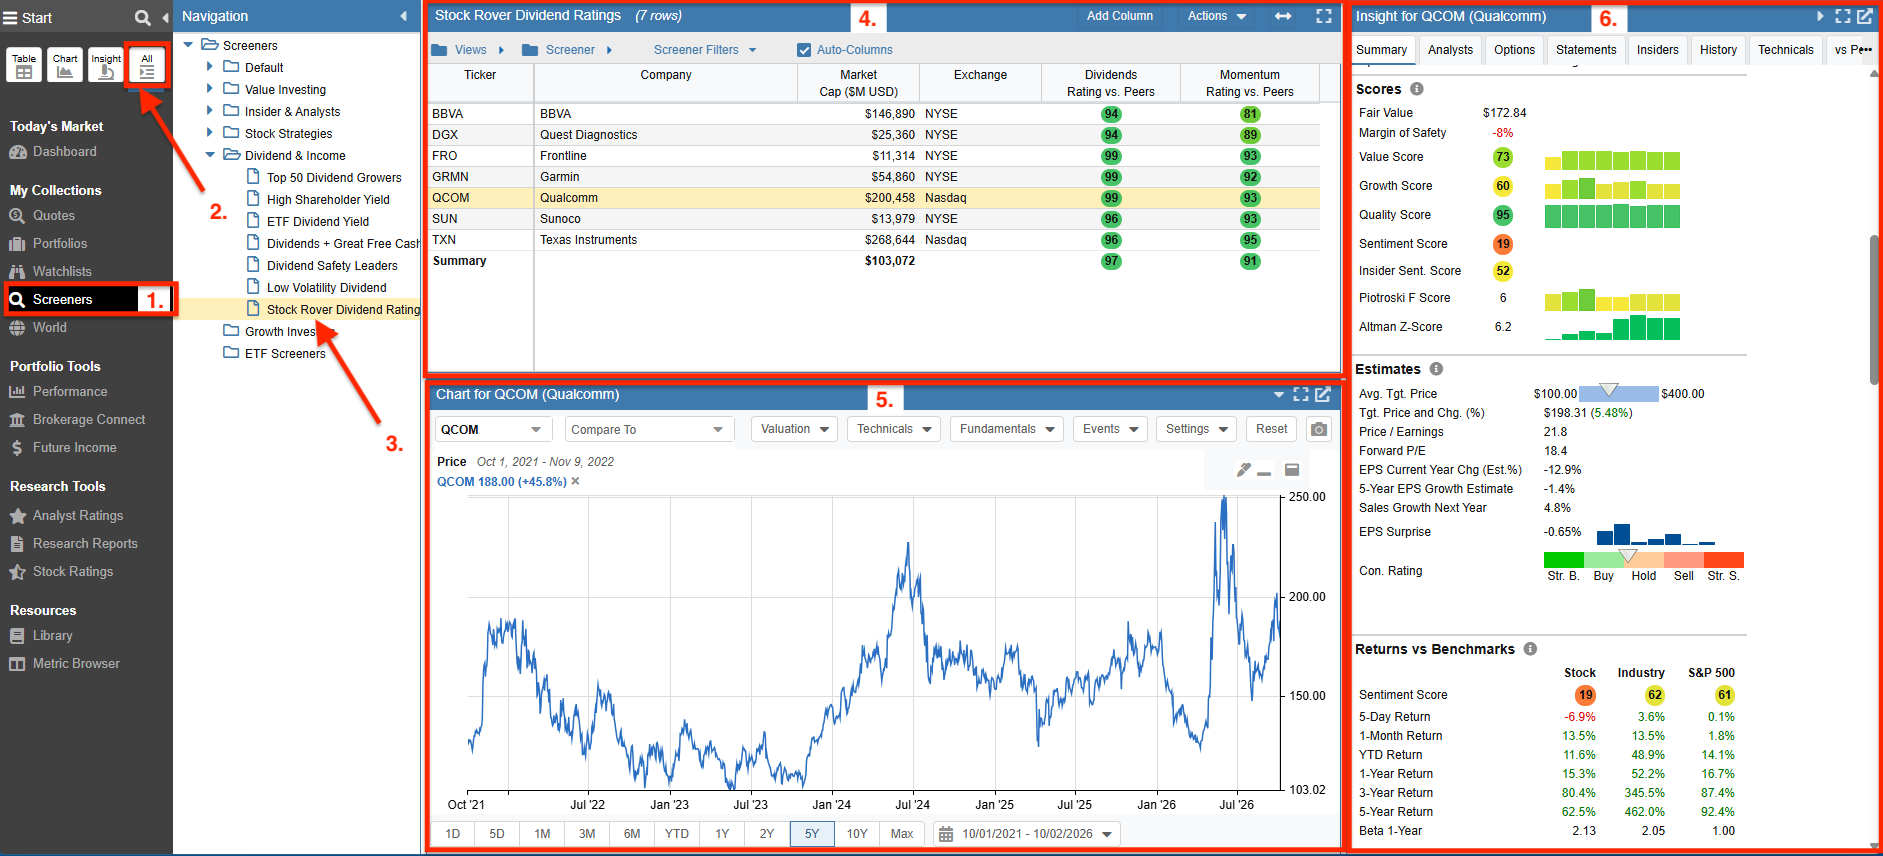Click the Add Column button

pos(1120,16)
